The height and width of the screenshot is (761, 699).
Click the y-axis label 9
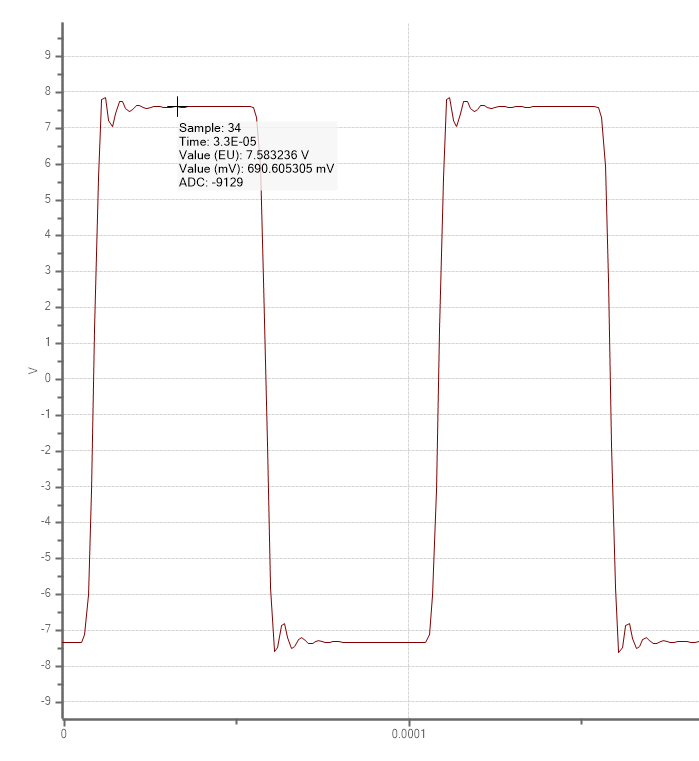[48, 55]
